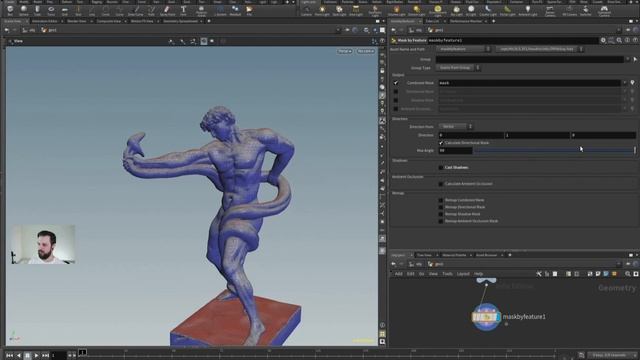Enable the Cast Shadows checkbox
Screen dimensions: 640x360
coord(441,167)
